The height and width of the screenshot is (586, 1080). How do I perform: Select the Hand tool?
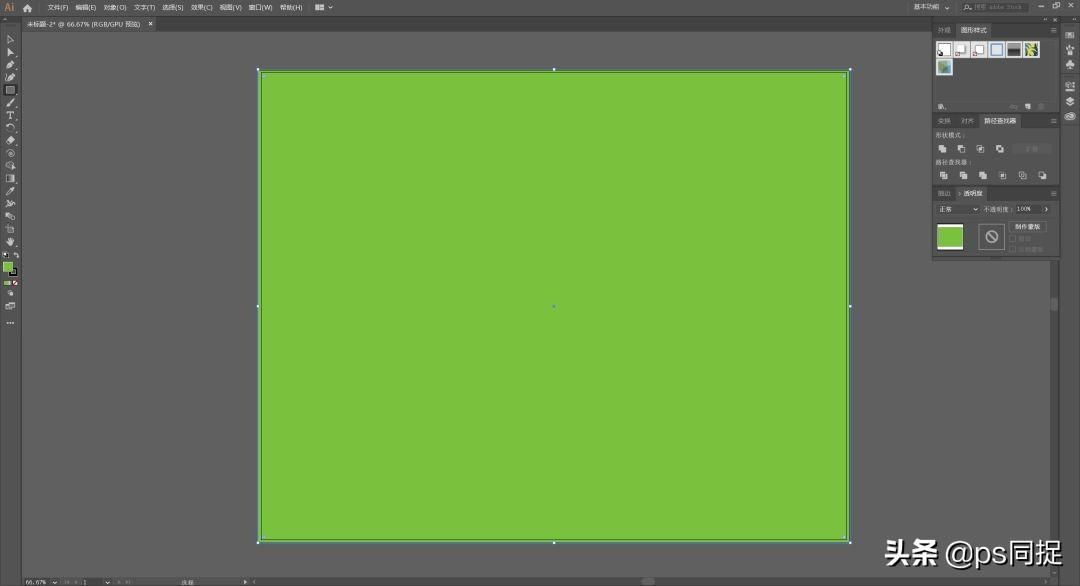click(x=10, y=242)
